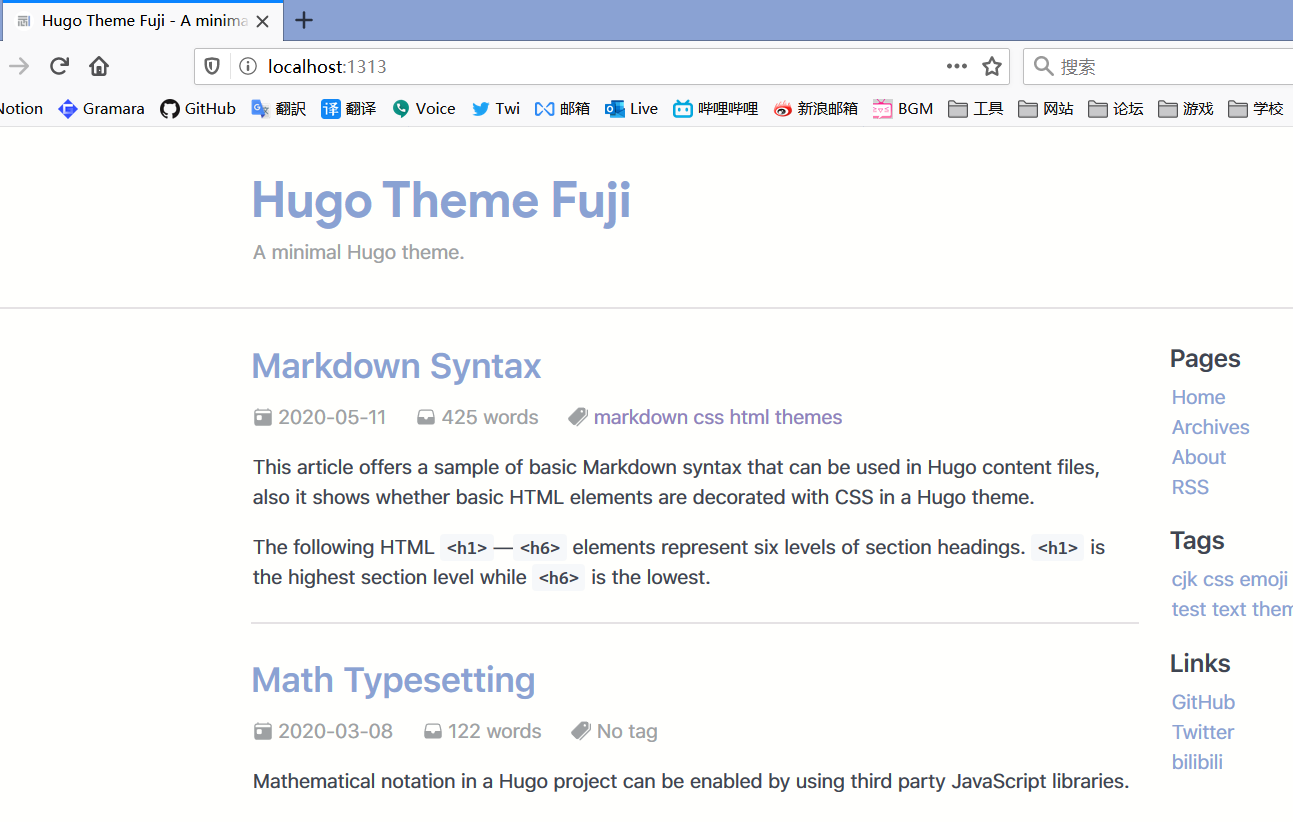This screenshot has height=822, width=1293.
Task: Open the Gramara bookmark icon
Action: coord(67,109)
